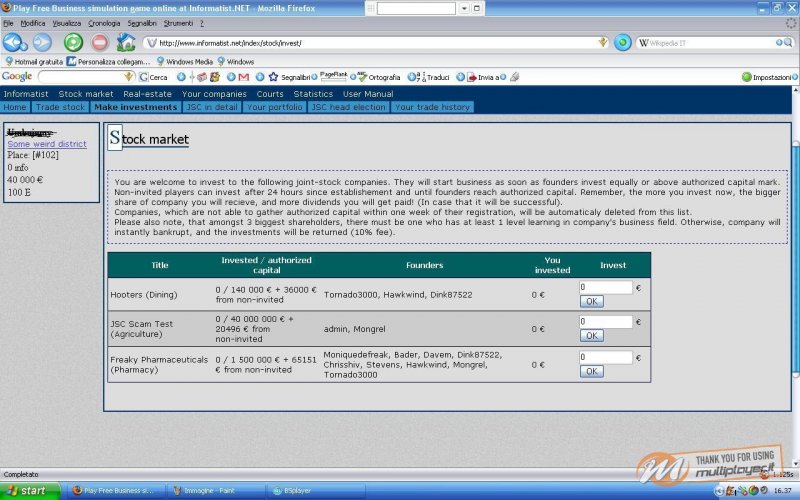Switch to Immagine - Paint taskbar window
Screen dimensions: 800x500
pos(214,491)
